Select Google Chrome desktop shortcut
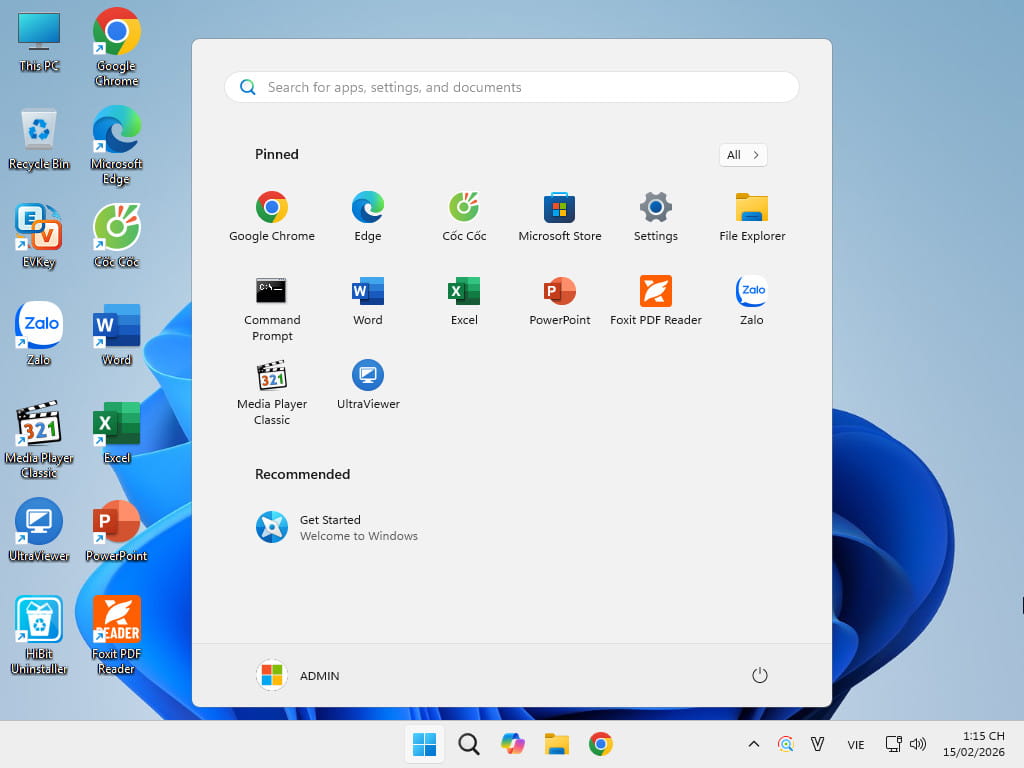Viewport: 1024px width, 768px height. tap(116, 48)
